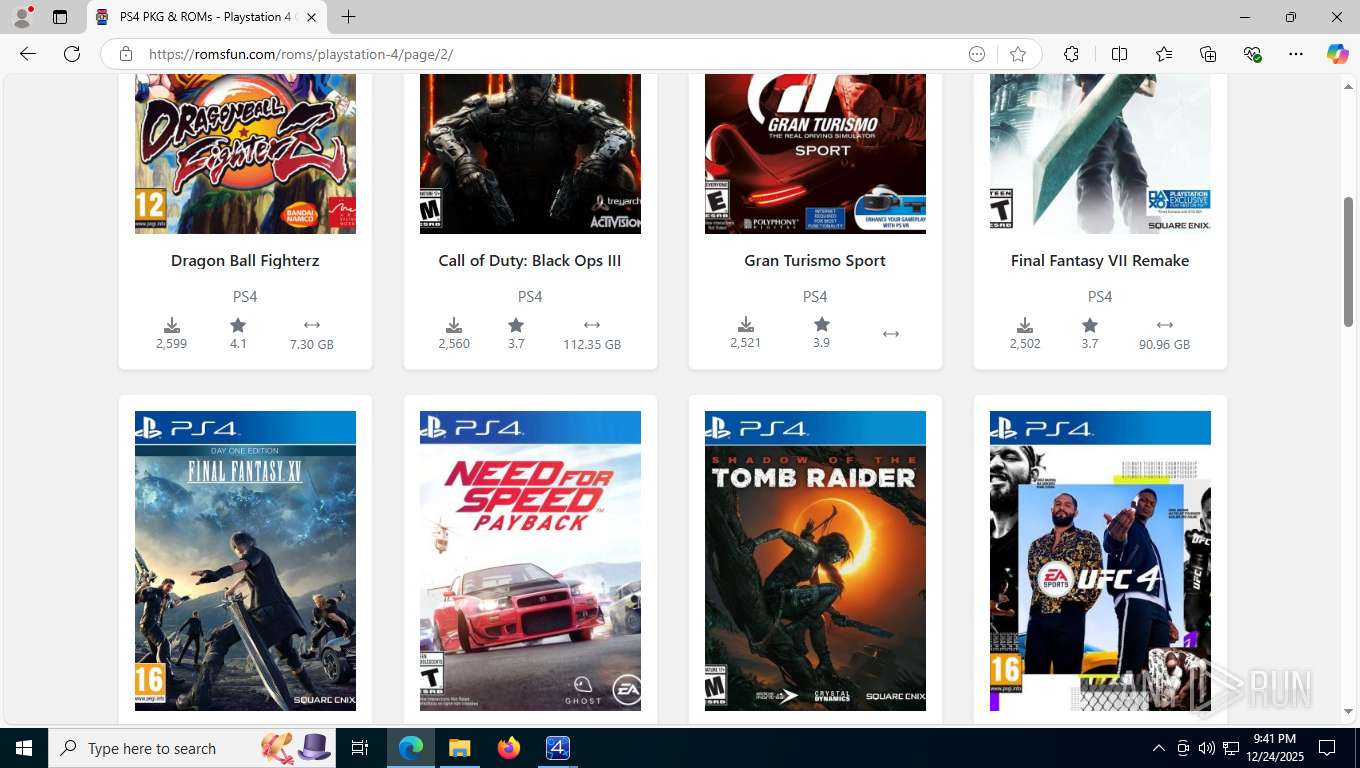Image resolution: width=1360 pixels, height=768 pixels.
Task: Open Settings and more menu
Action: [x=1296, y=54]
